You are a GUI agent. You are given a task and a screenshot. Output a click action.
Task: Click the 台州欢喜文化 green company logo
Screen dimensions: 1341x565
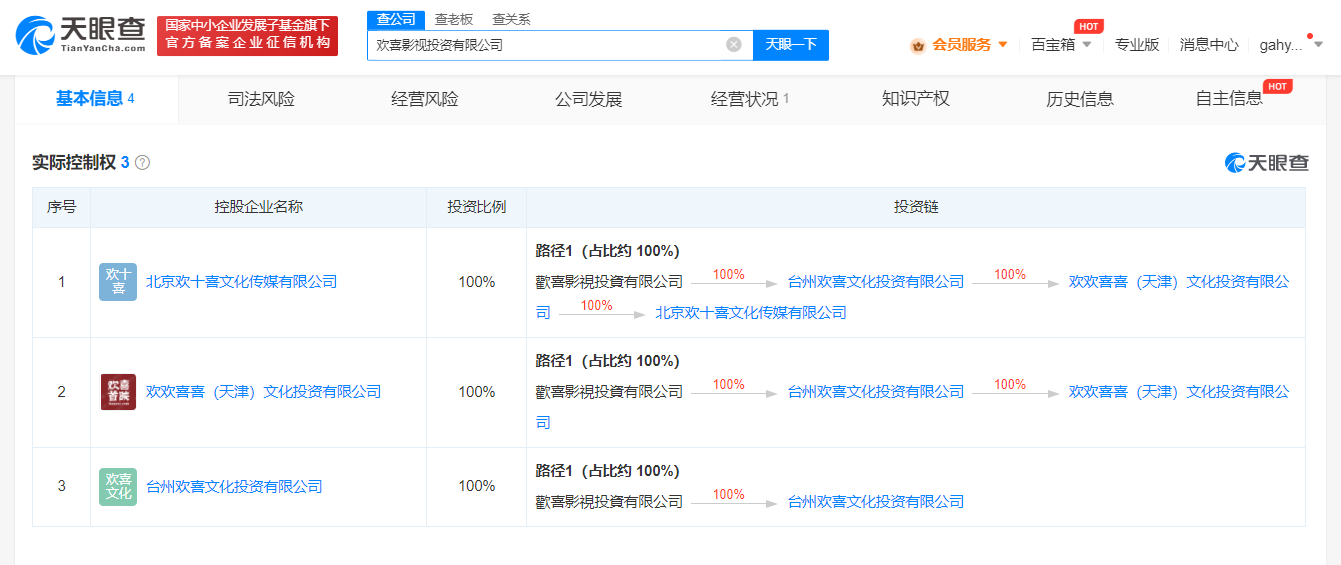click(x=118, y=487)
